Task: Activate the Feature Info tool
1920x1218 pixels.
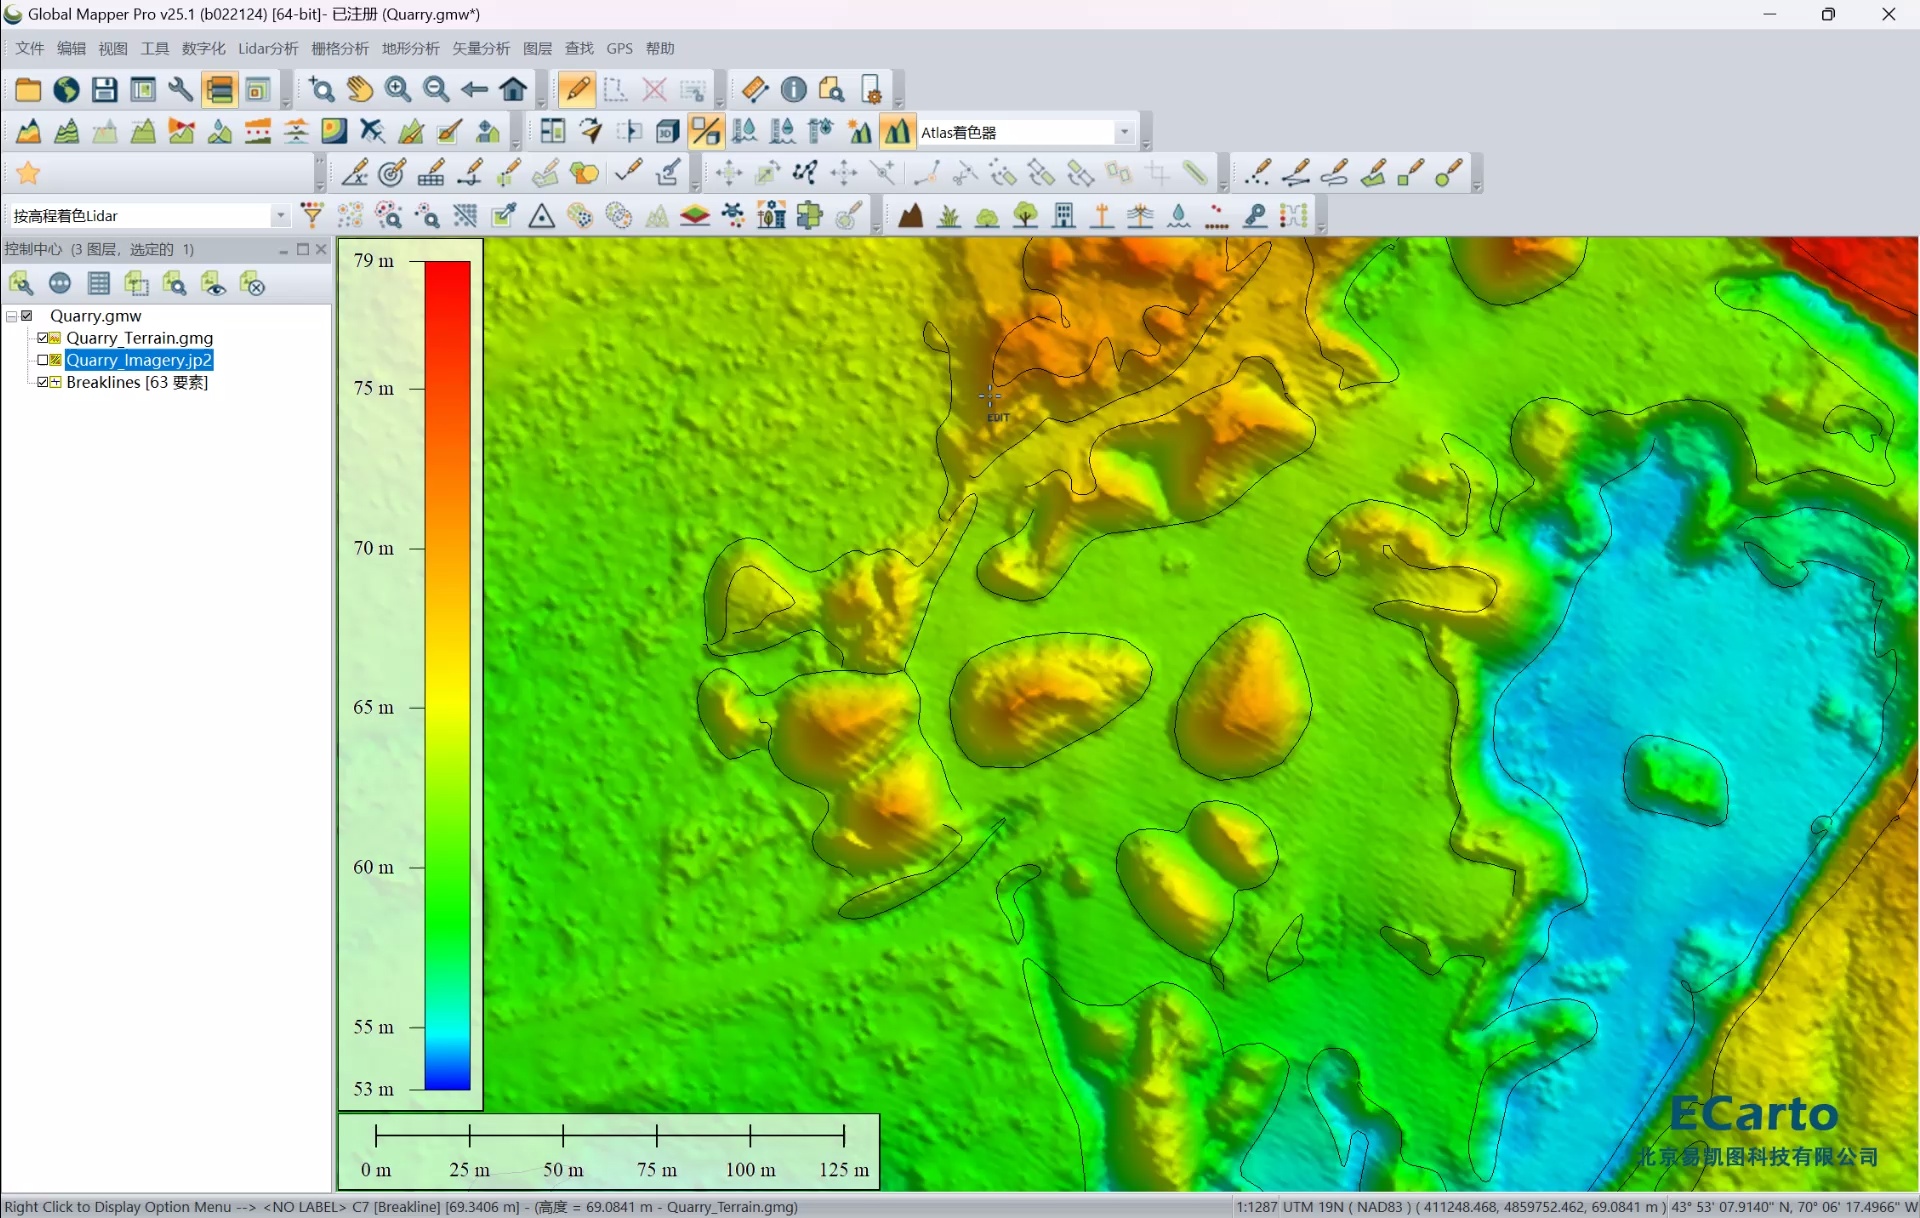Action: click(x=794, y=90)
